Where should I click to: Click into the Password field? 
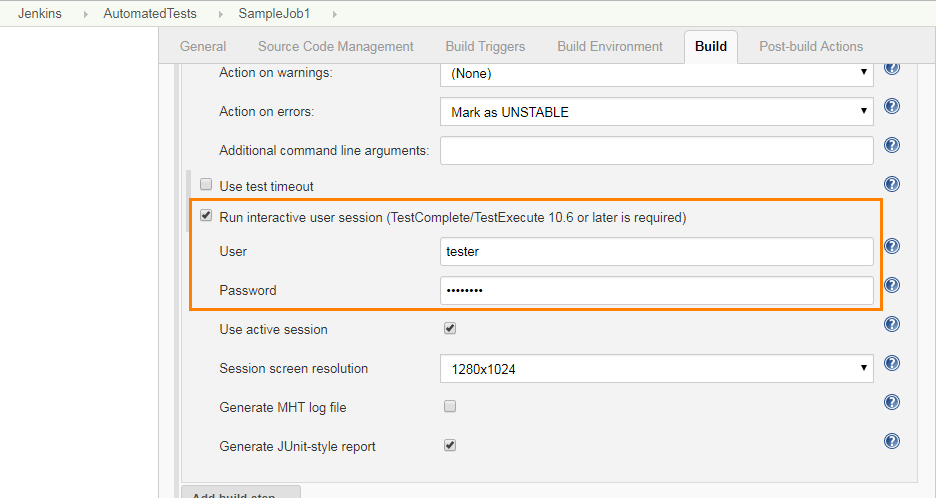point(657,290)
